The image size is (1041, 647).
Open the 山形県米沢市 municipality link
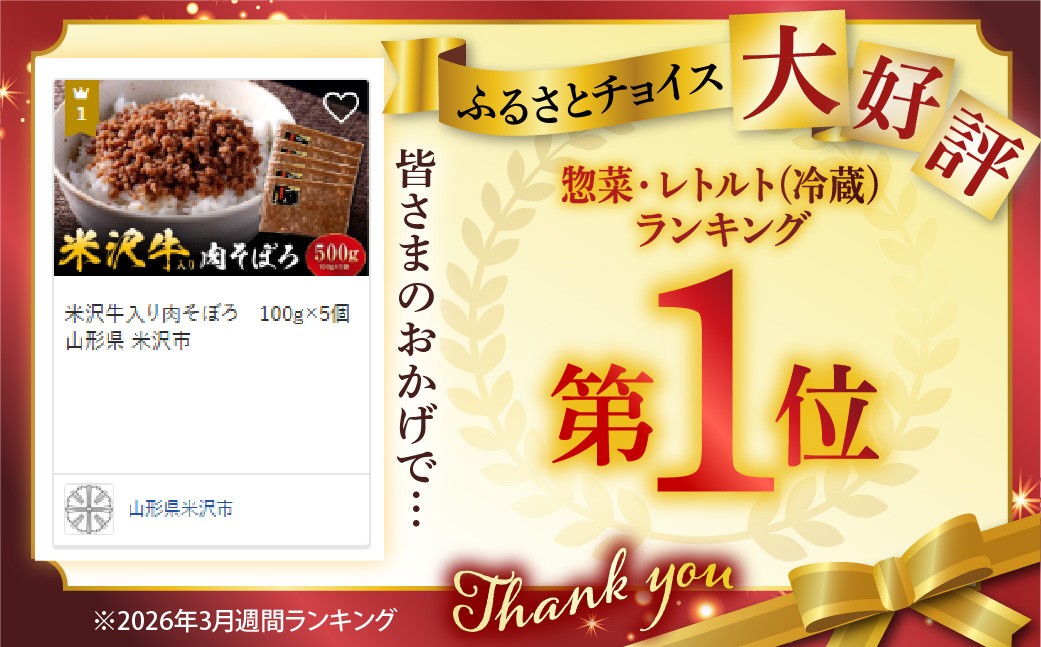click(181, 509)
